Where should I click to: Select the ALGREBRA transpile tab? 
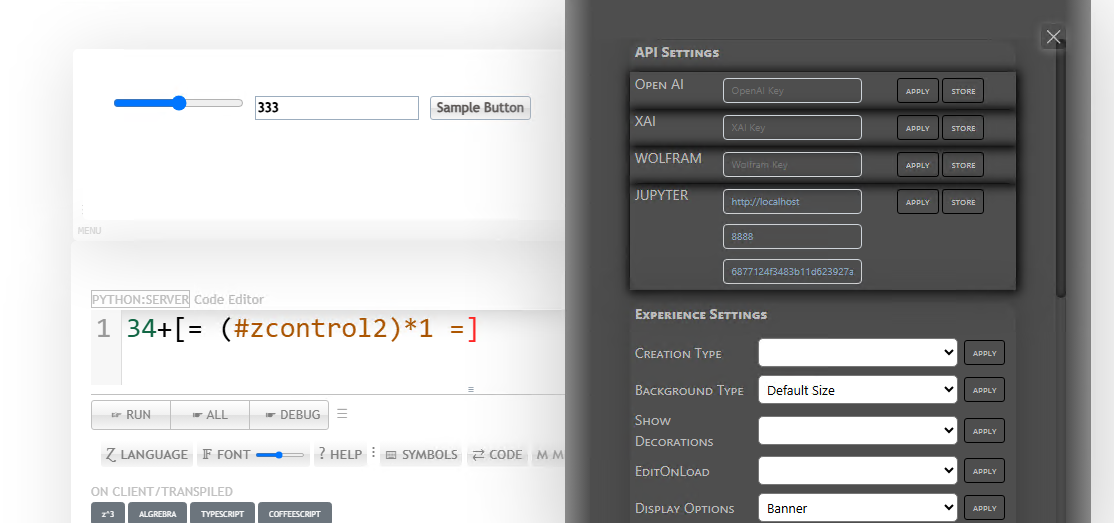tap(157, 514)
